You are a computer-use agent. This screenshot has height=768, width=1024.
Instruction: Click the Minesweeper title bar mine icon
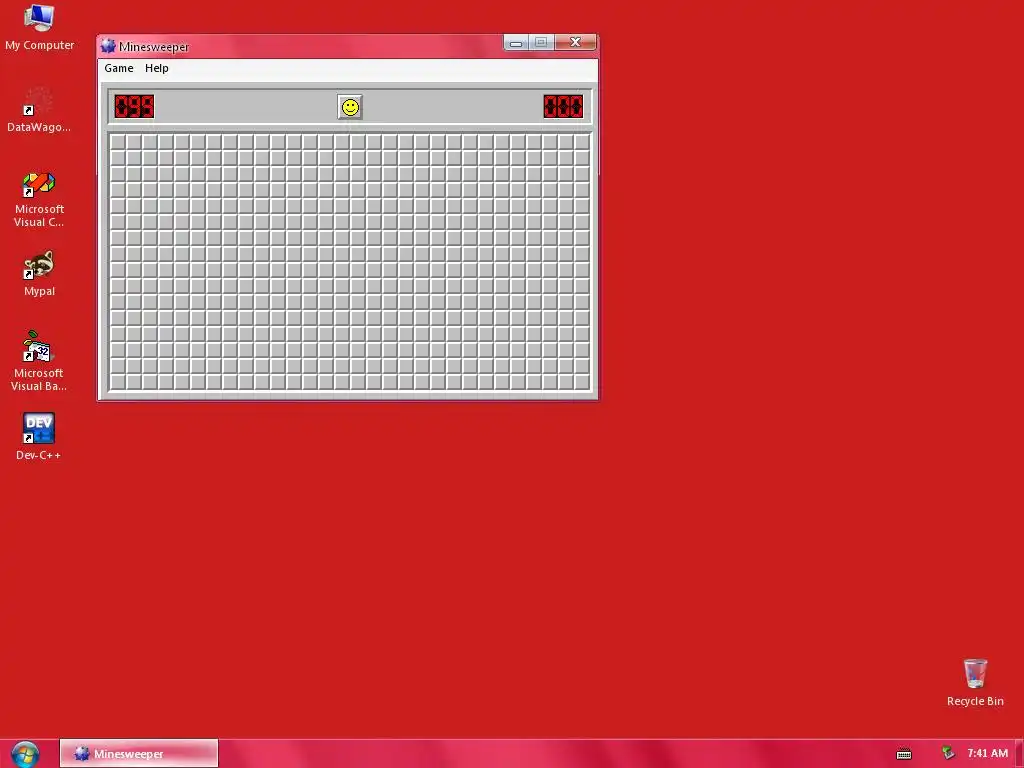[108, 46]
